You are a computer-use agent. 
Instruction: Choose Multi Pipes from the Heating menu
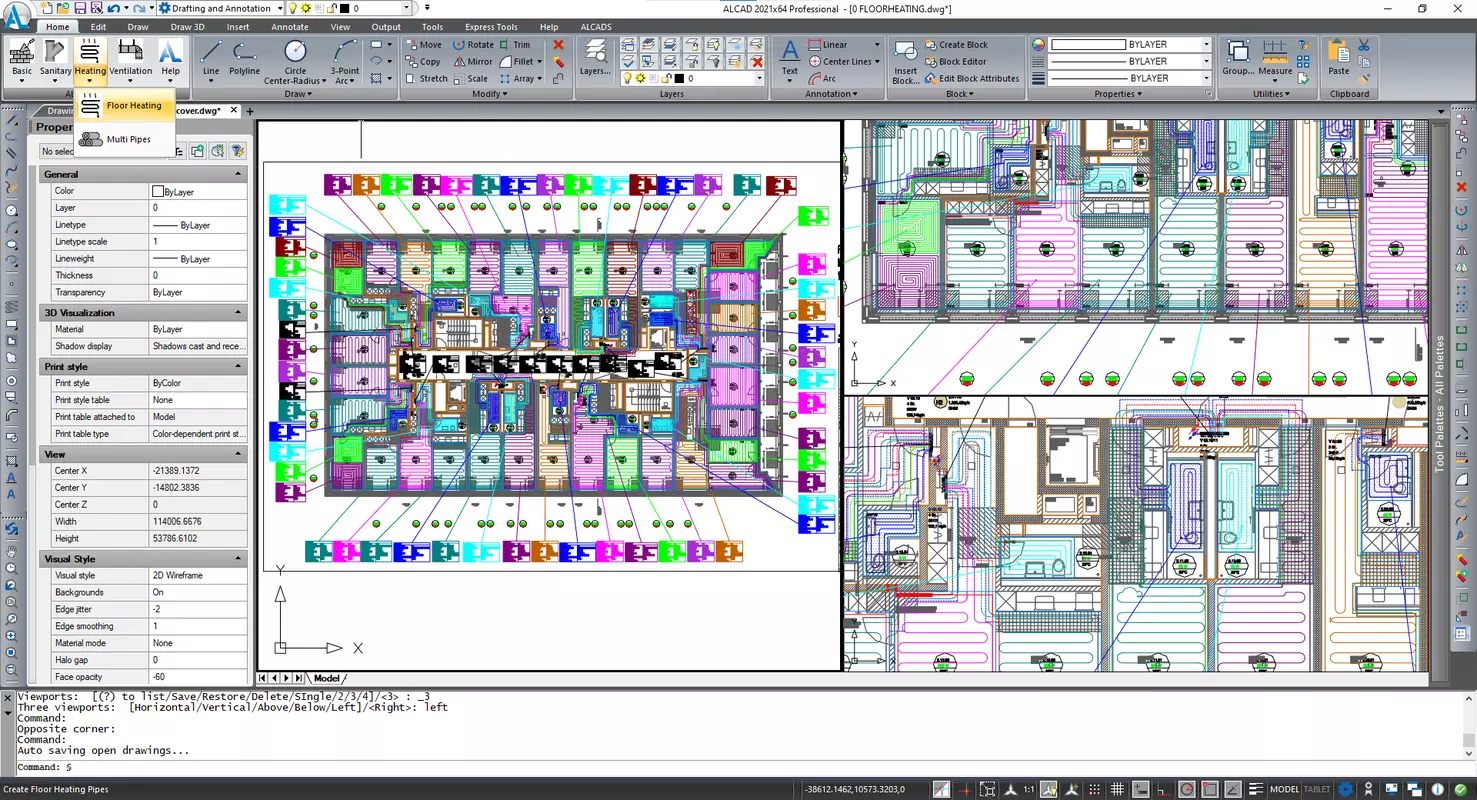125,139
